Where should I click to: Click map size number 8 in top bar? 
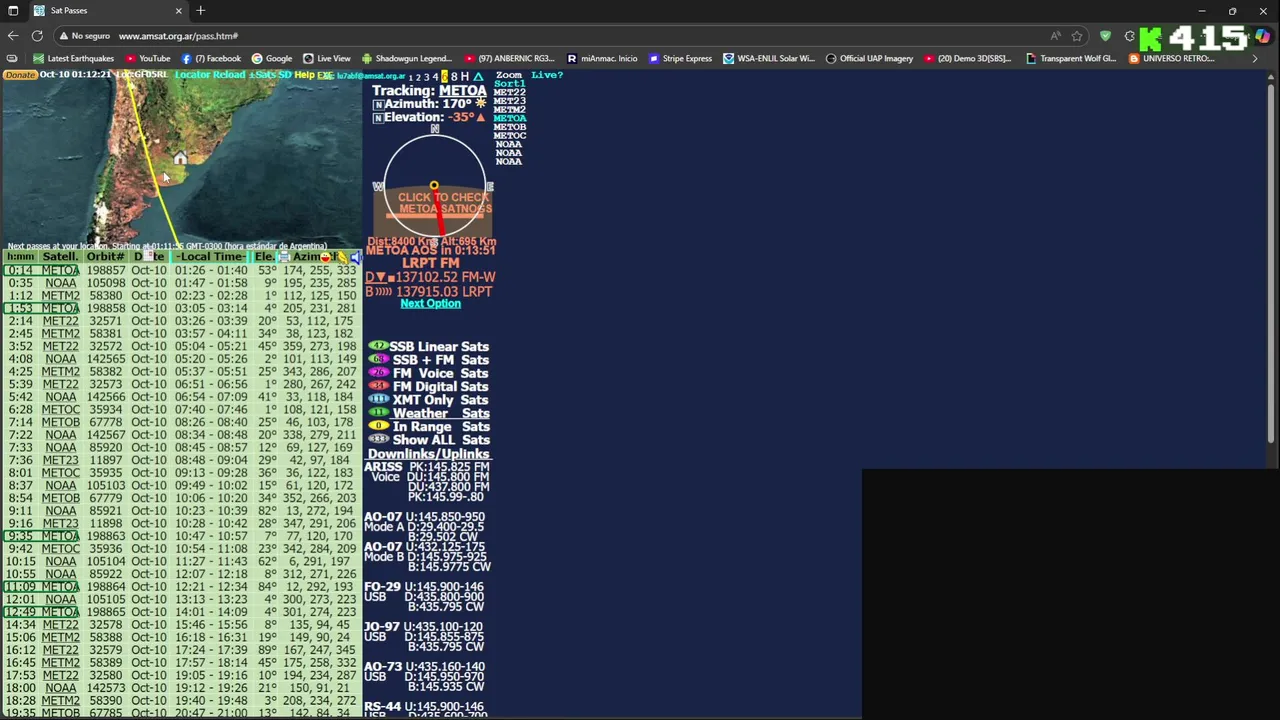click(453, 76)
